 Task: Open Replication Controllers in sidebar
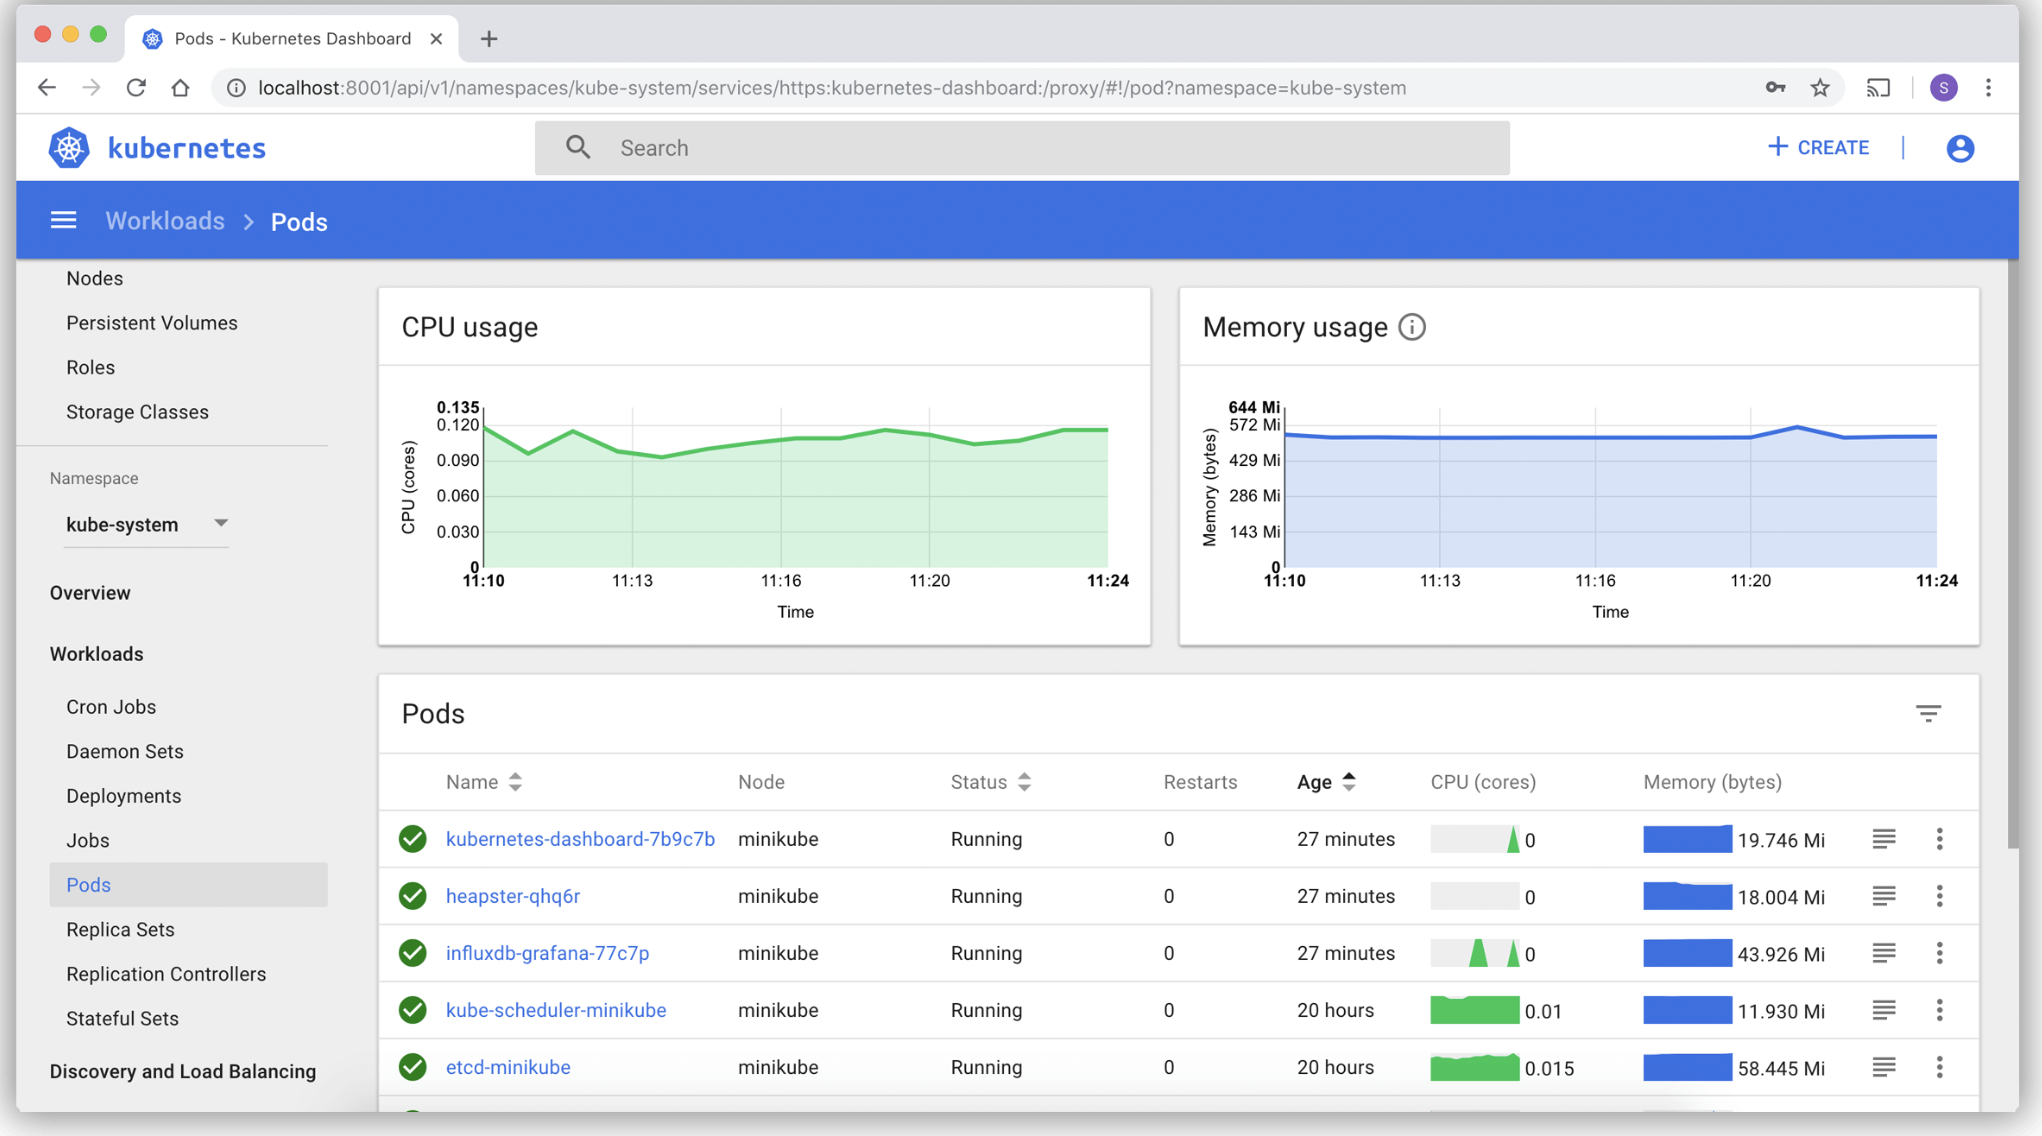click(166, 974)
